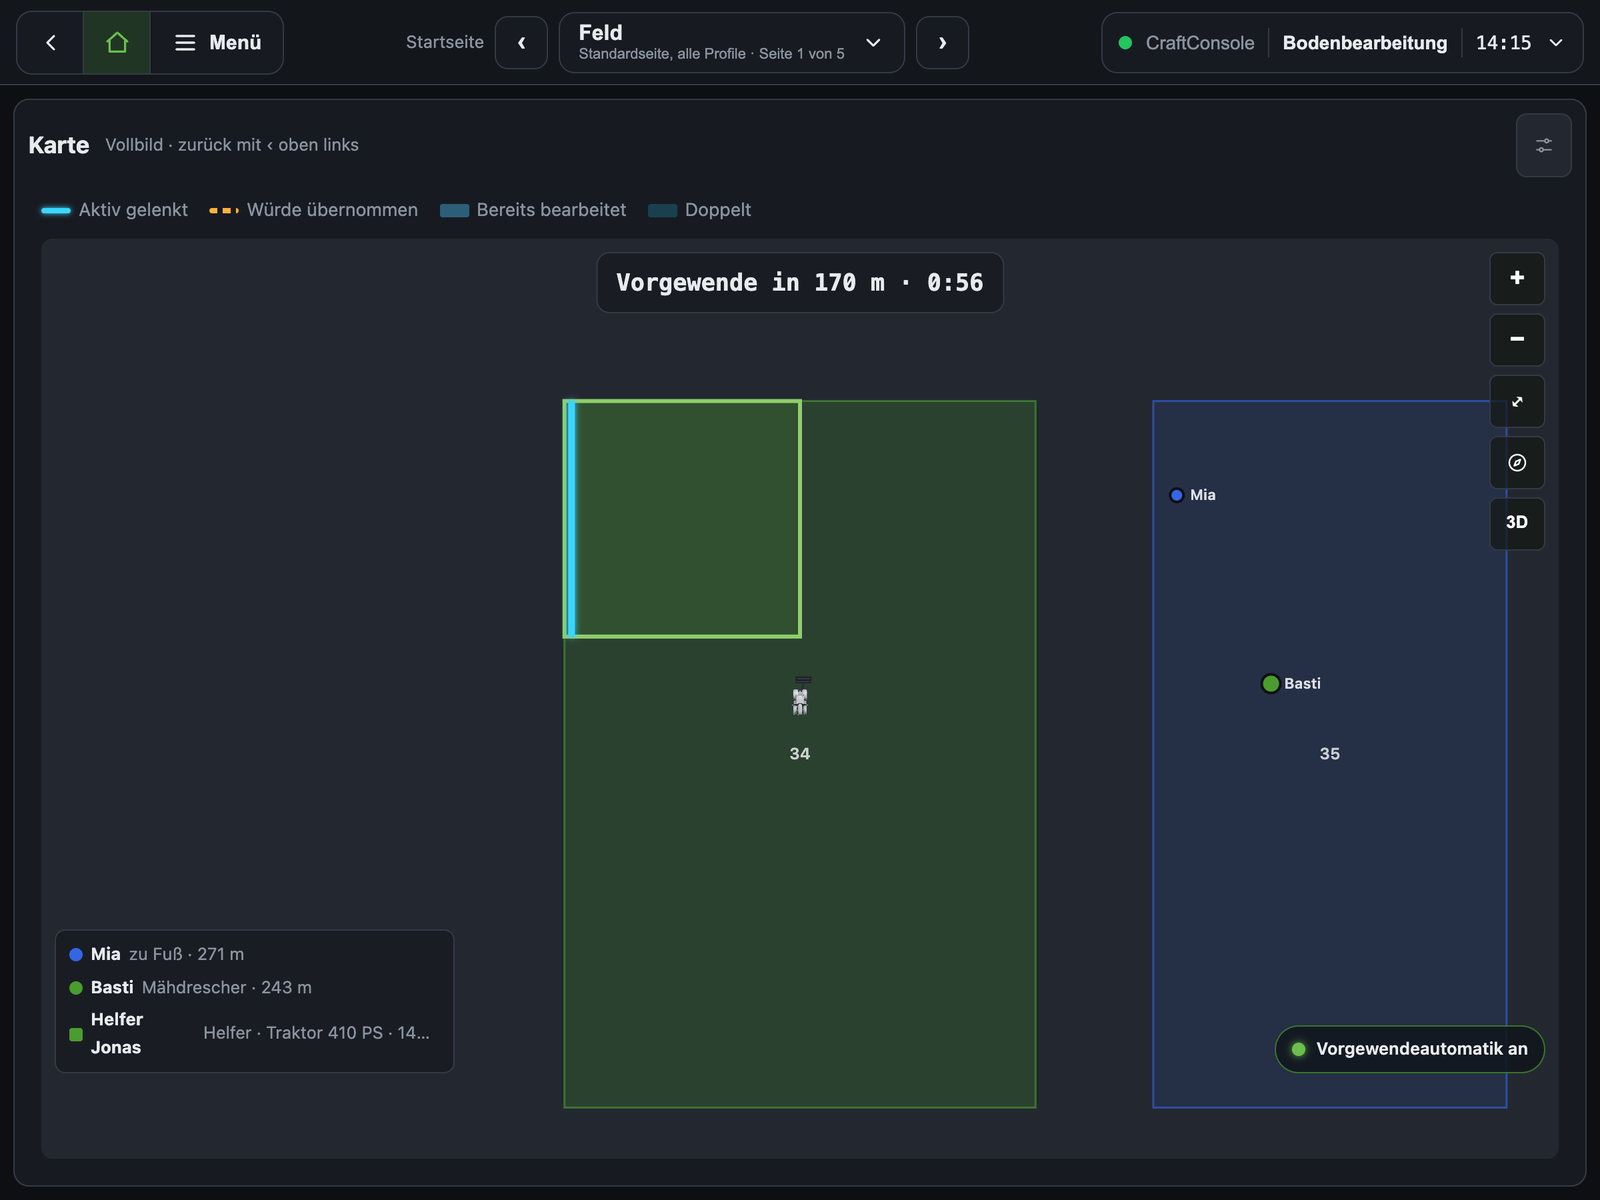Click the Karte panel title
The image size is (1600, 1200).
tap(59, 145)
